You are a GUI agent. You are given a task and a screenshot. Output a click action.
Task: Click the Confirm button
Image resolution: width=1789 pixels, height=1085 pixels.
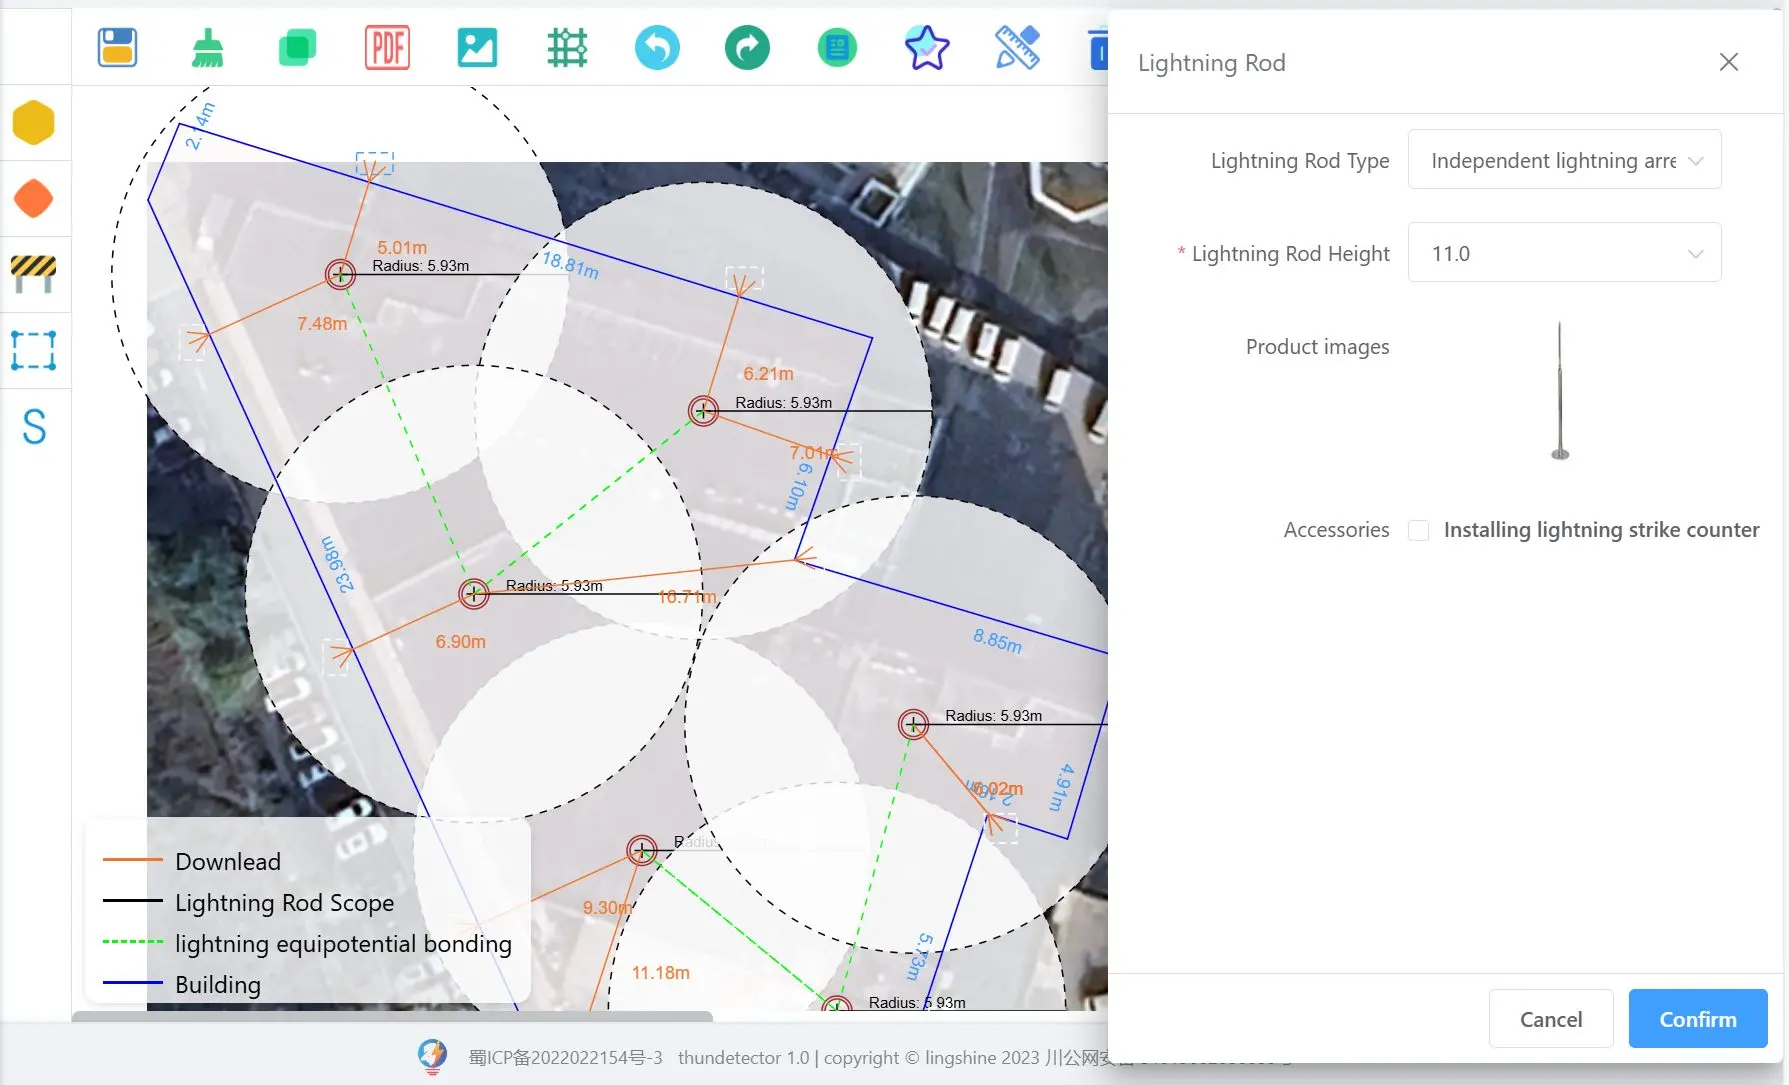point(1697,1019)
